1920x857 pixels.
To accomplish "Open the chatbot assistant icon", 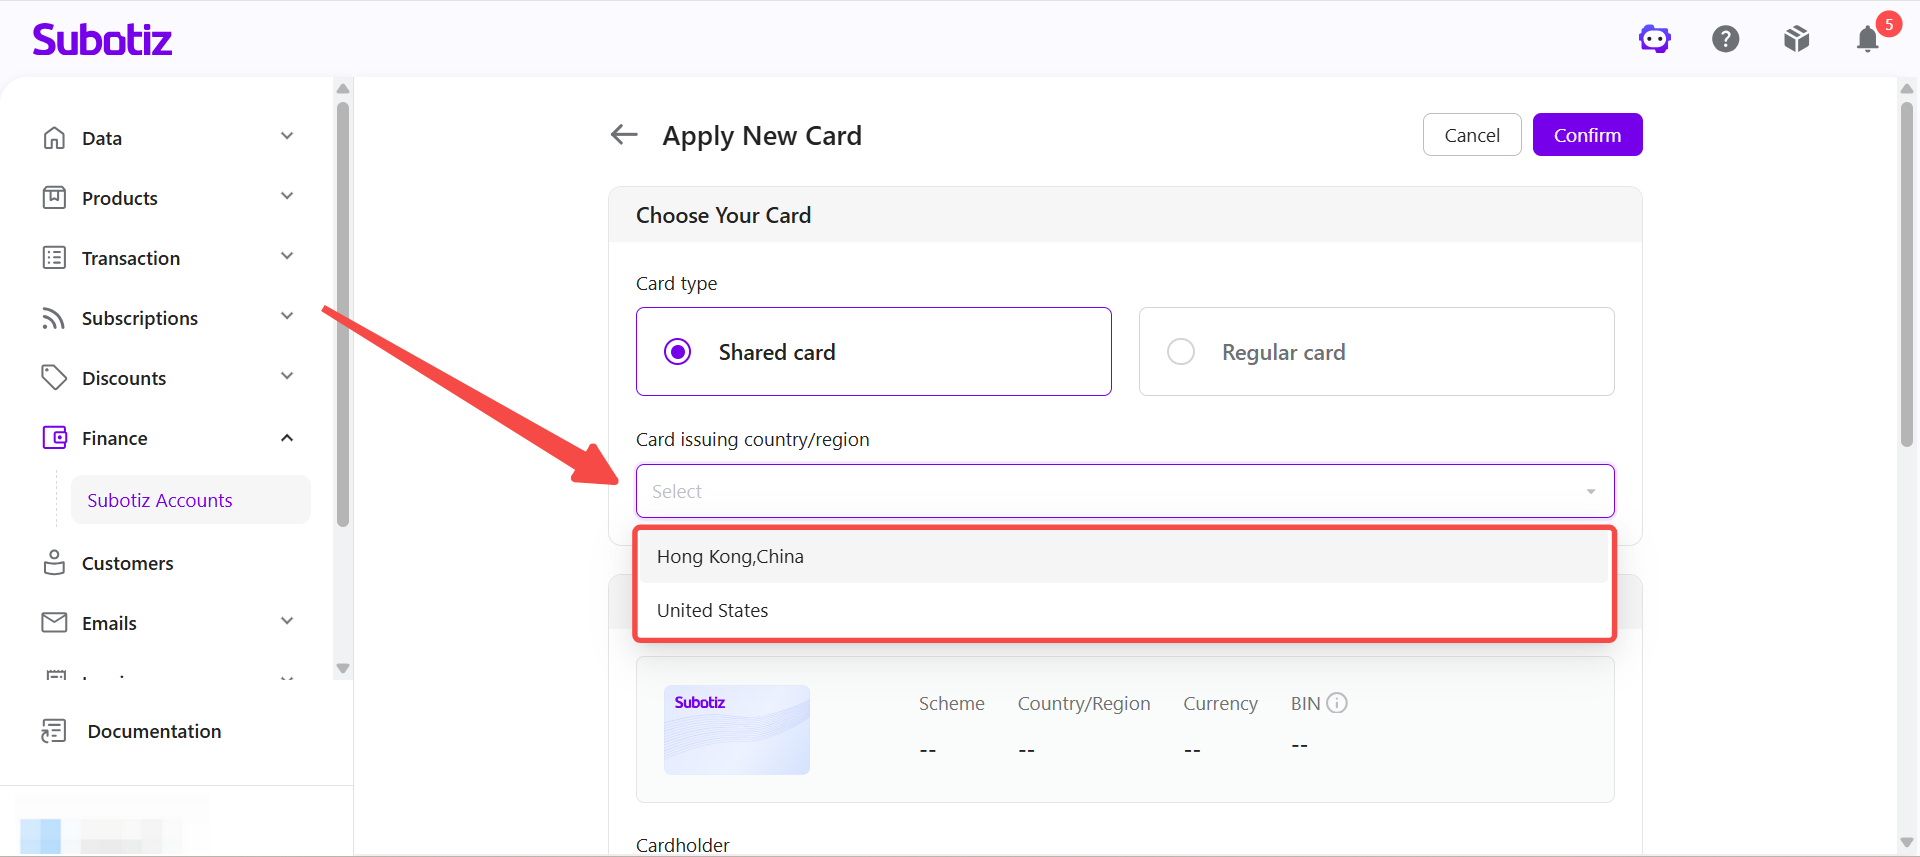I will click(x=1654, y=39).
